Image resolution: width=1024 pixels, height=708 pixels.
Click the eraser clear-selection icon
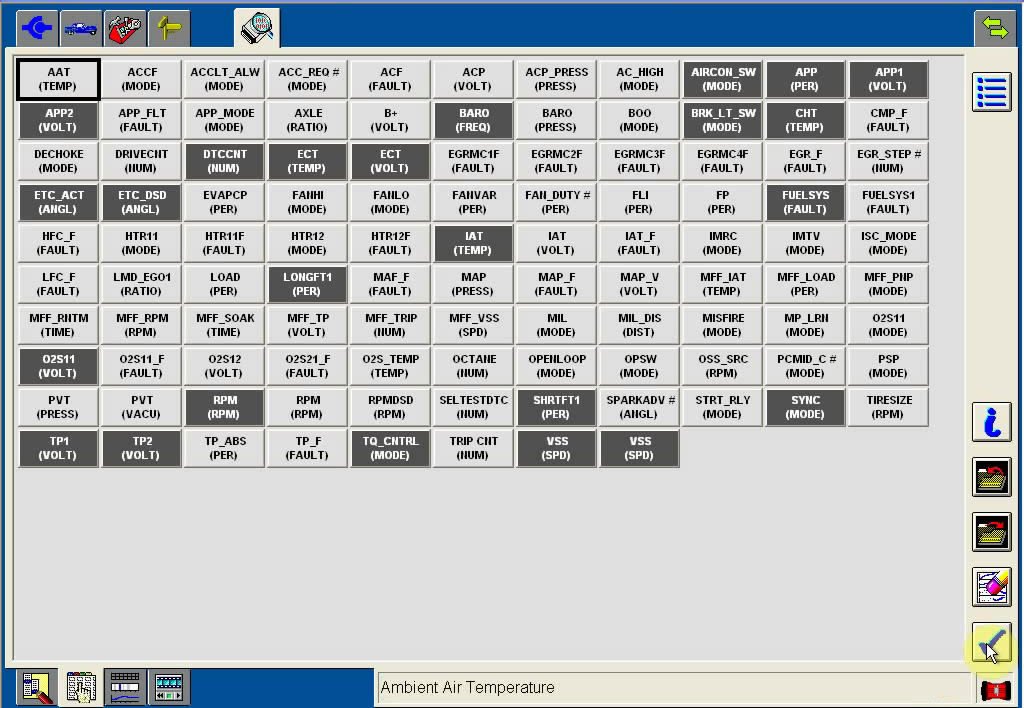coord(991,587)
